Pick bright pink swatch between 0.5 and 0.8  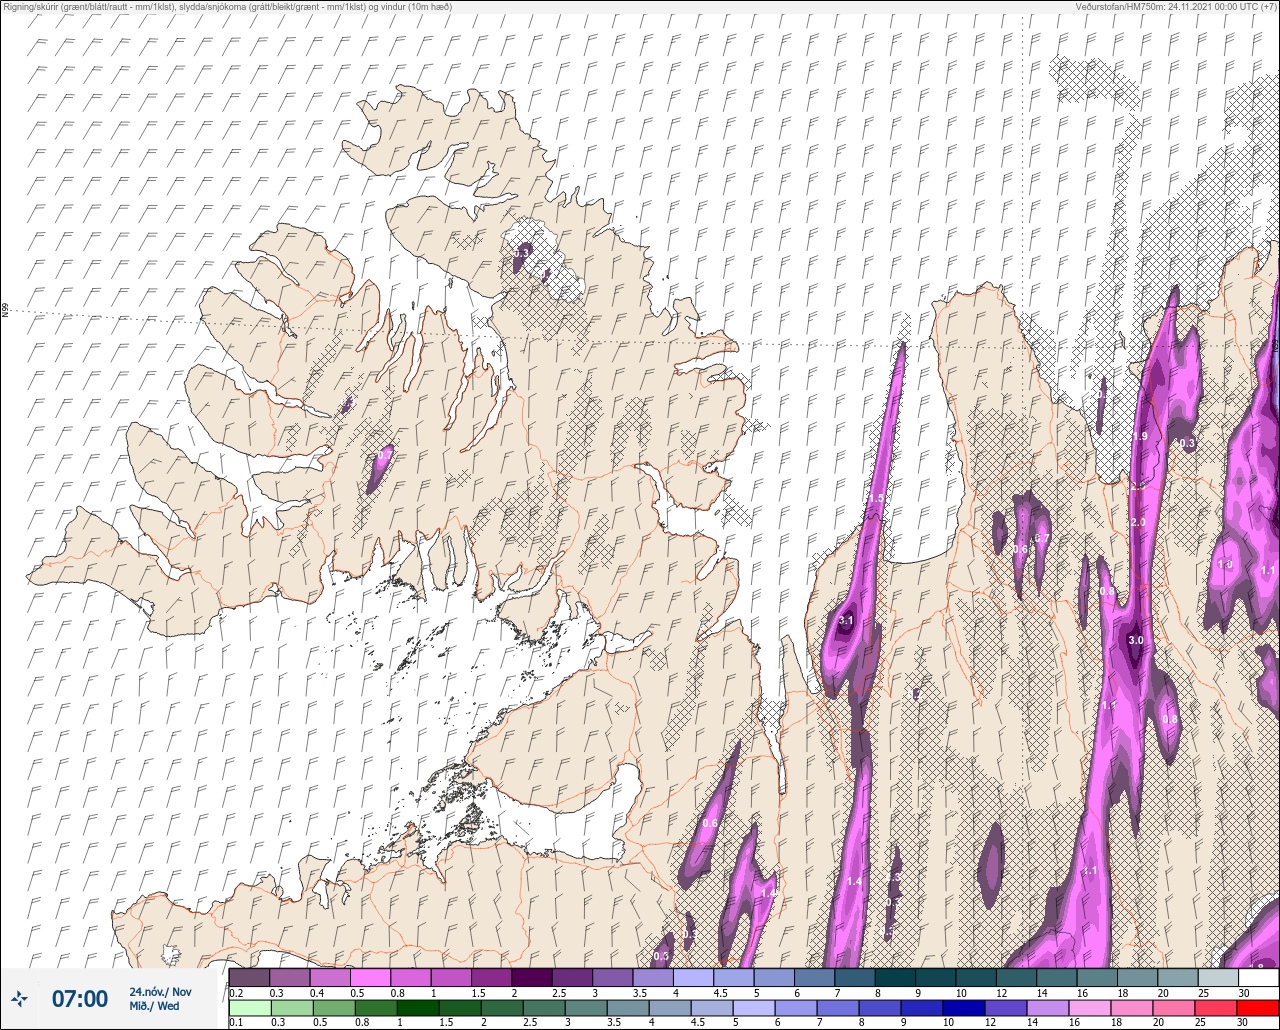[370, 977]
